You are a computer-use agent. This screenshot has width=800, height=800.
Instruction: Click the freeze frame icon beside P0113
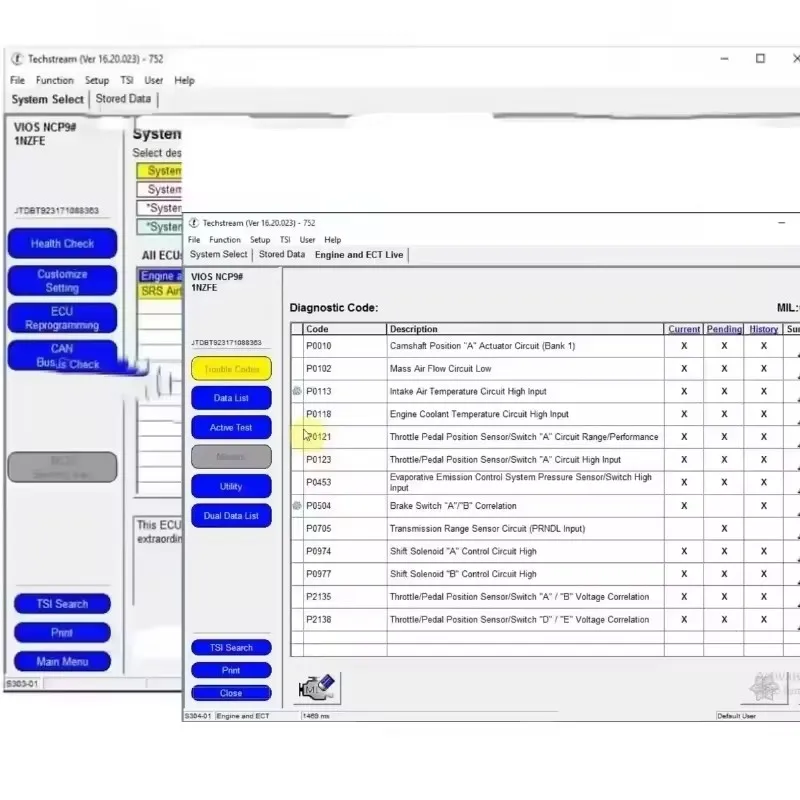pos(297,391)
